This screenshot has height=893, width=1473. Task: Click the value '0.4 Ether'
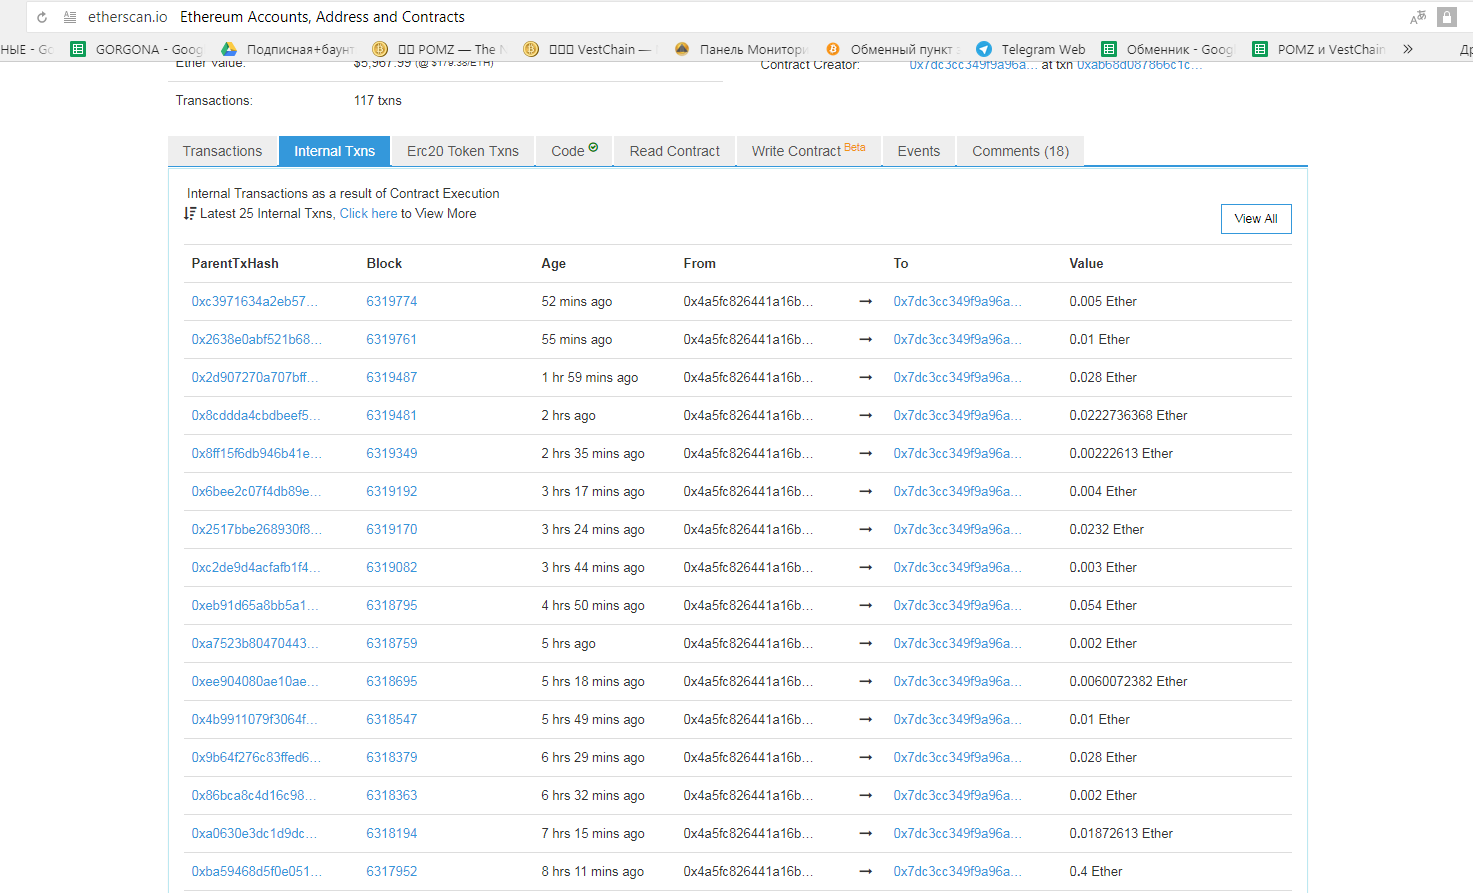(x=1096, y=871)
